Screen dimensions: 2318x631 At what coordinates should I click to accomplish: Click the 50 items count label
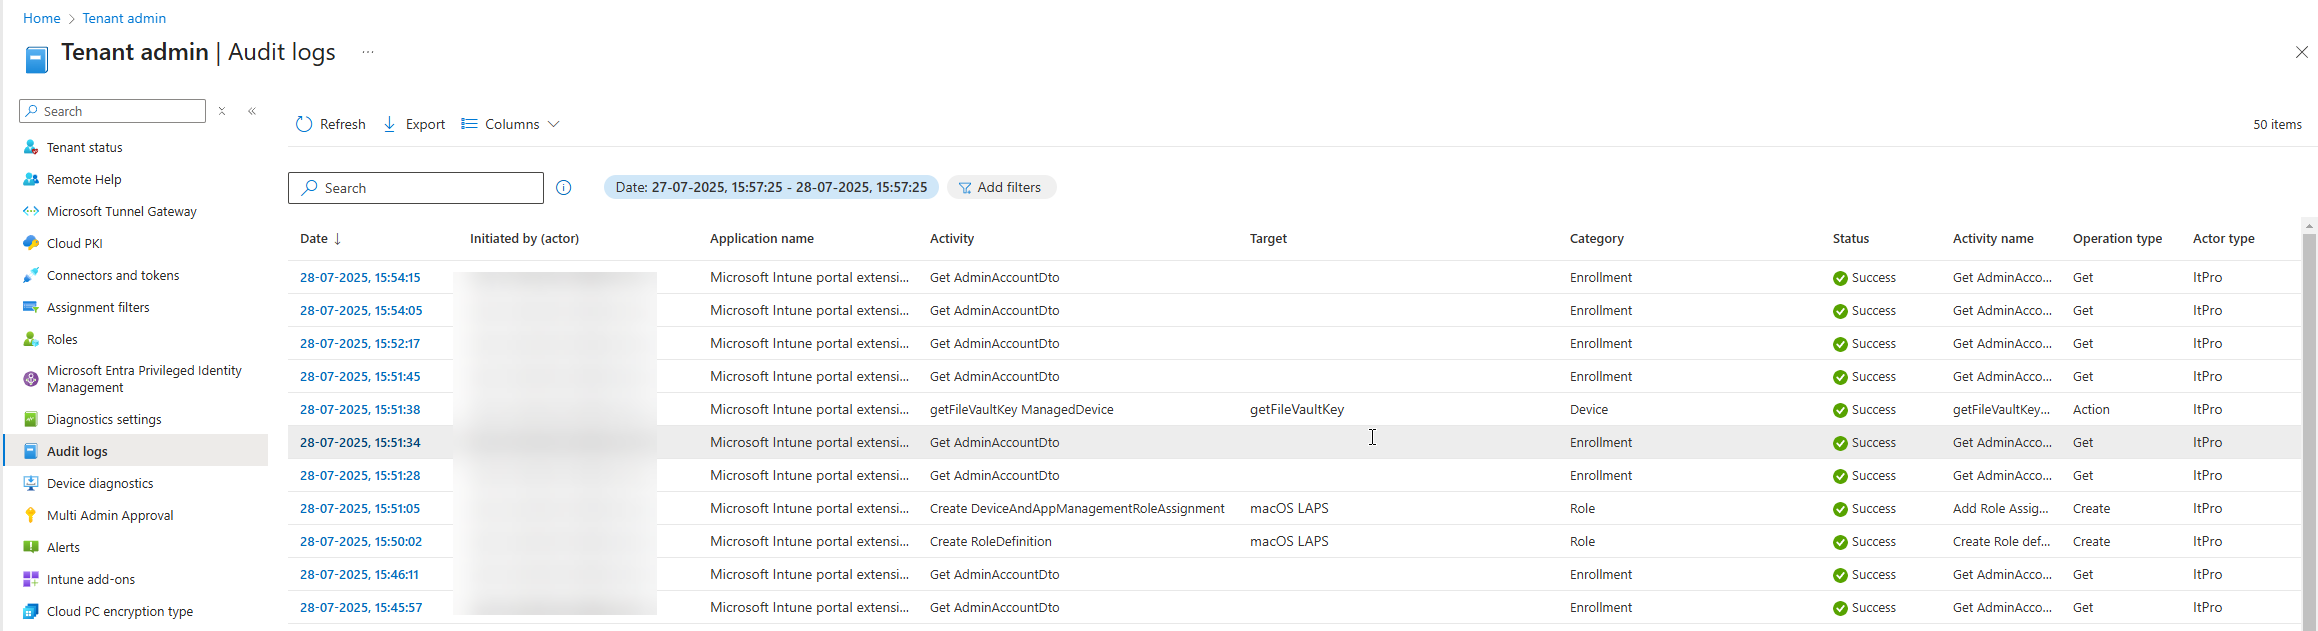pyautogui.click(x=2277, y=124)
